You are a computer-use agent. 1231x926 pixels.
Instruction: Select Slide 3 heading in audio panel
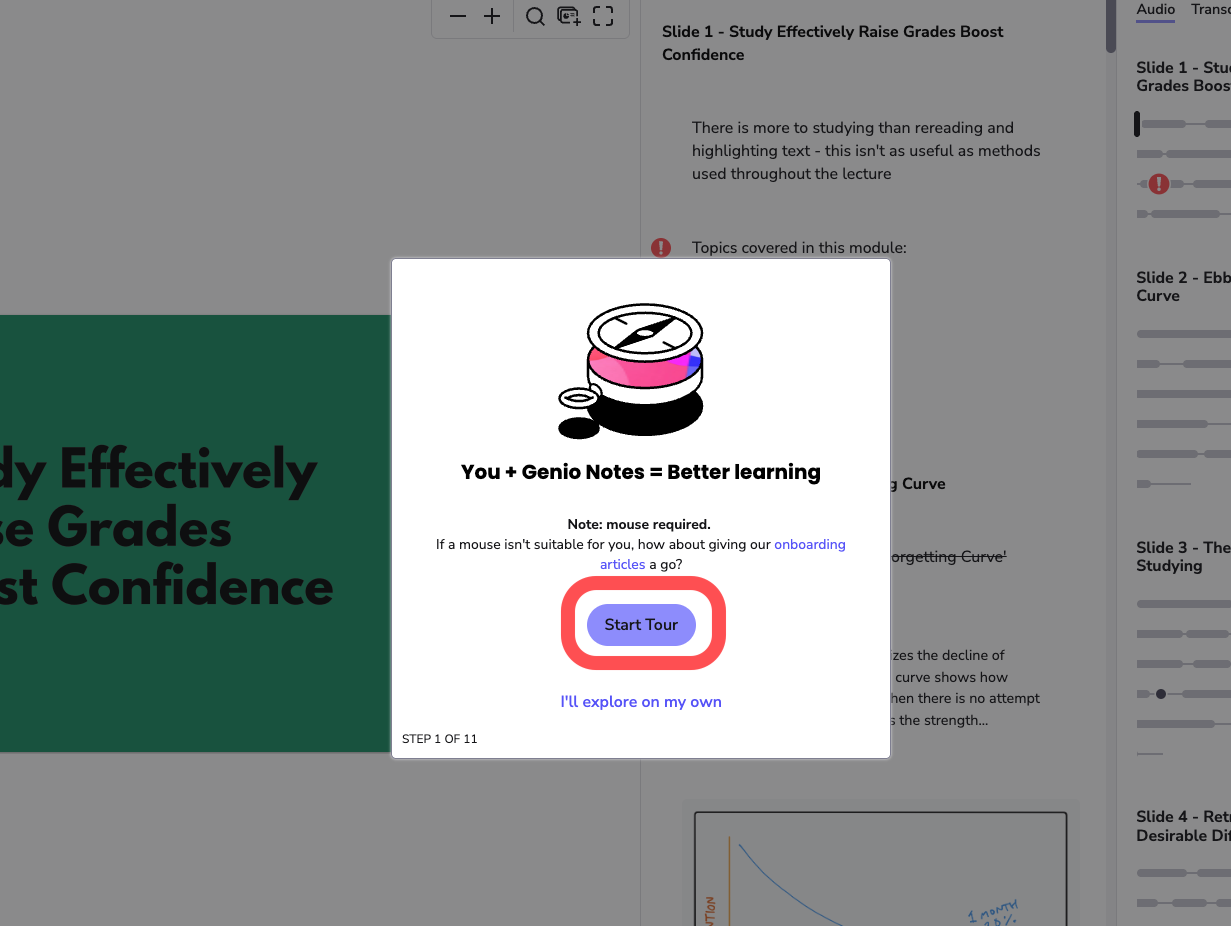[1183, 557]
